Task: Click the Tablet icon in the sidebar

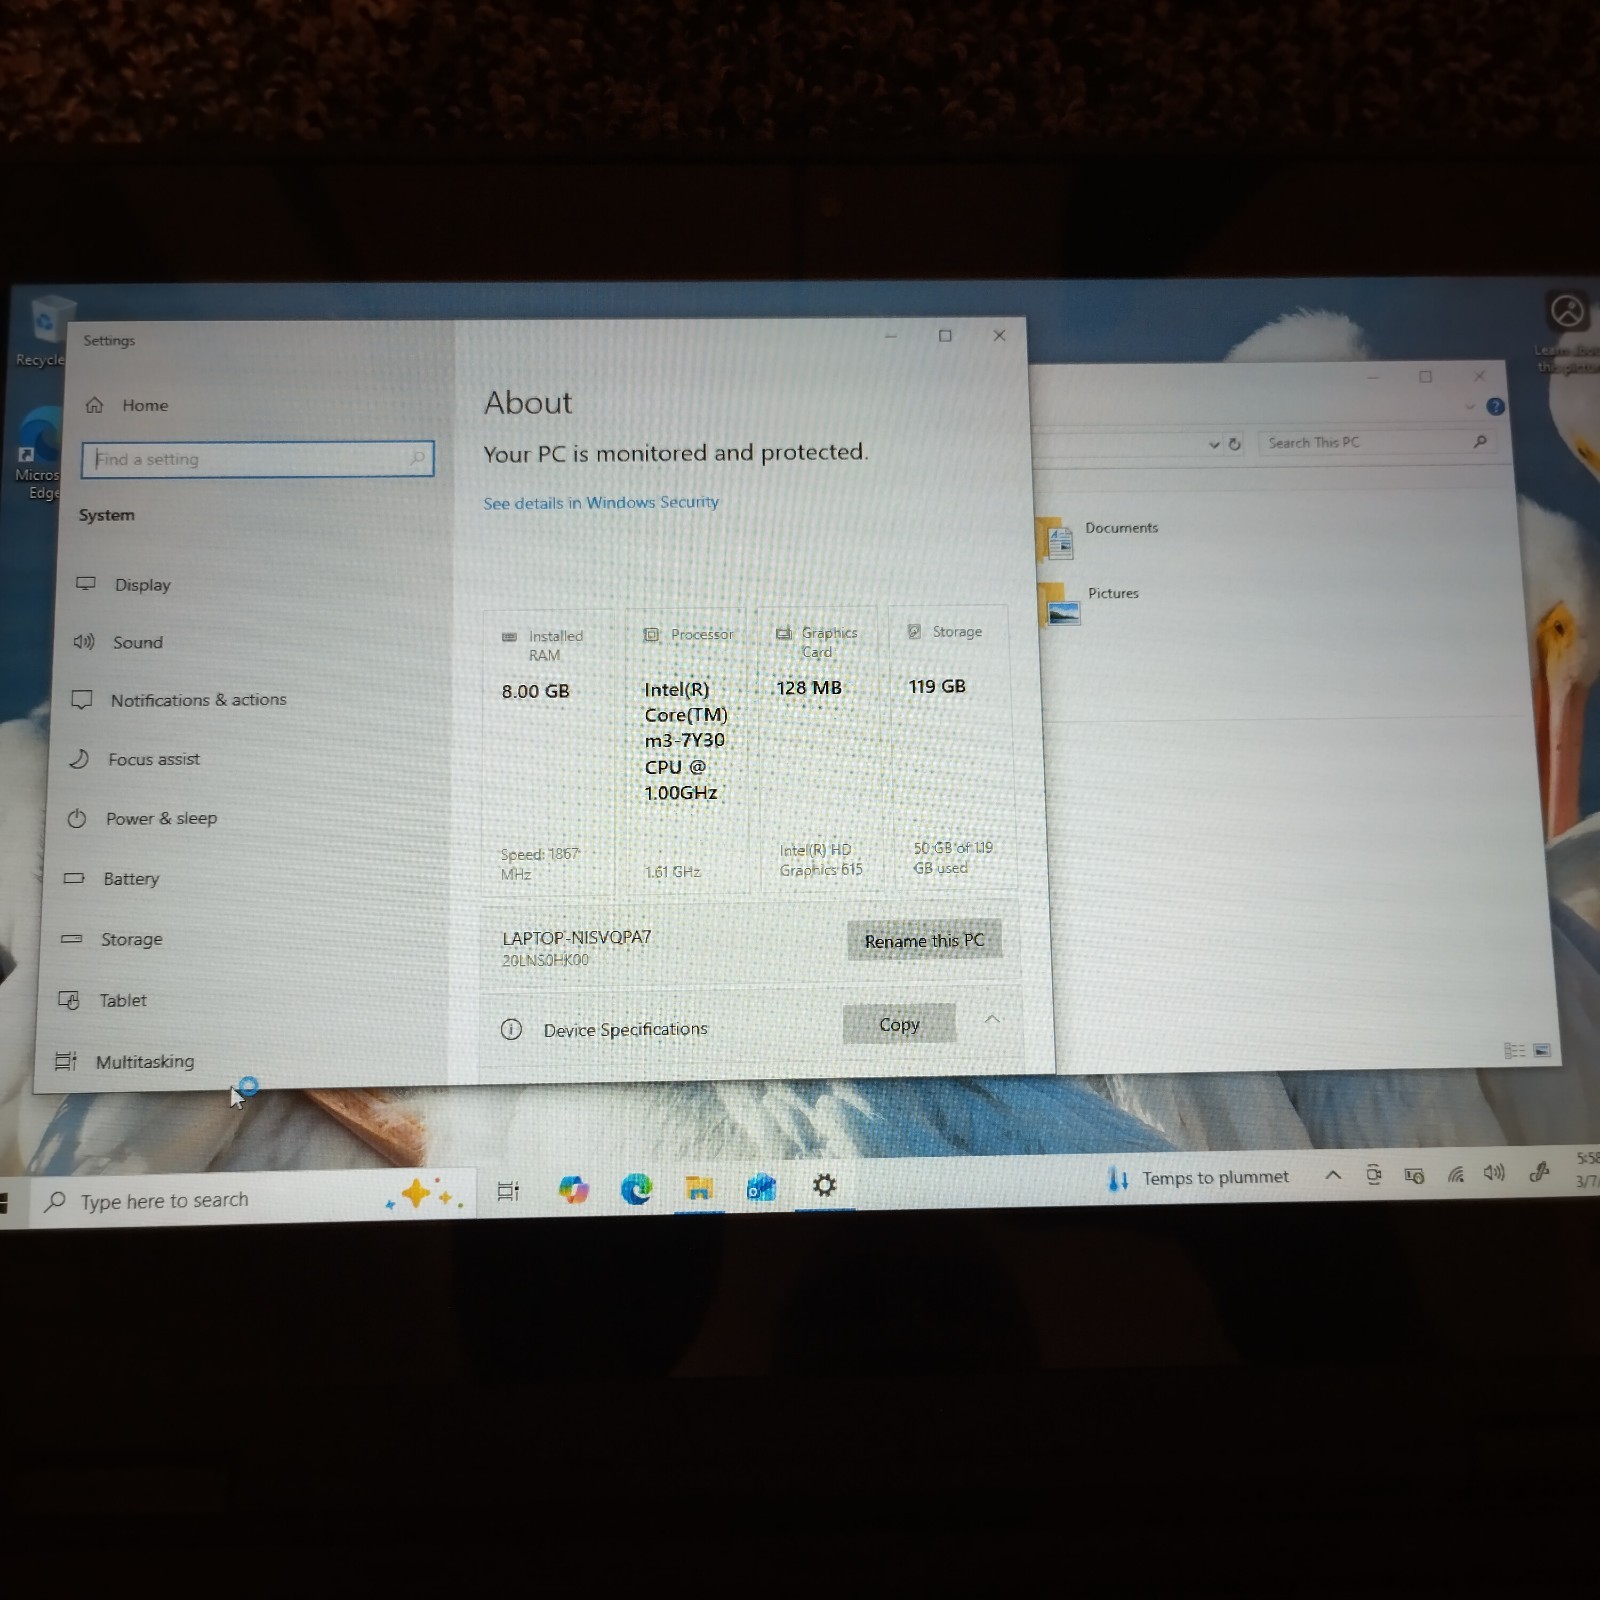Action: tap(69, 999)
